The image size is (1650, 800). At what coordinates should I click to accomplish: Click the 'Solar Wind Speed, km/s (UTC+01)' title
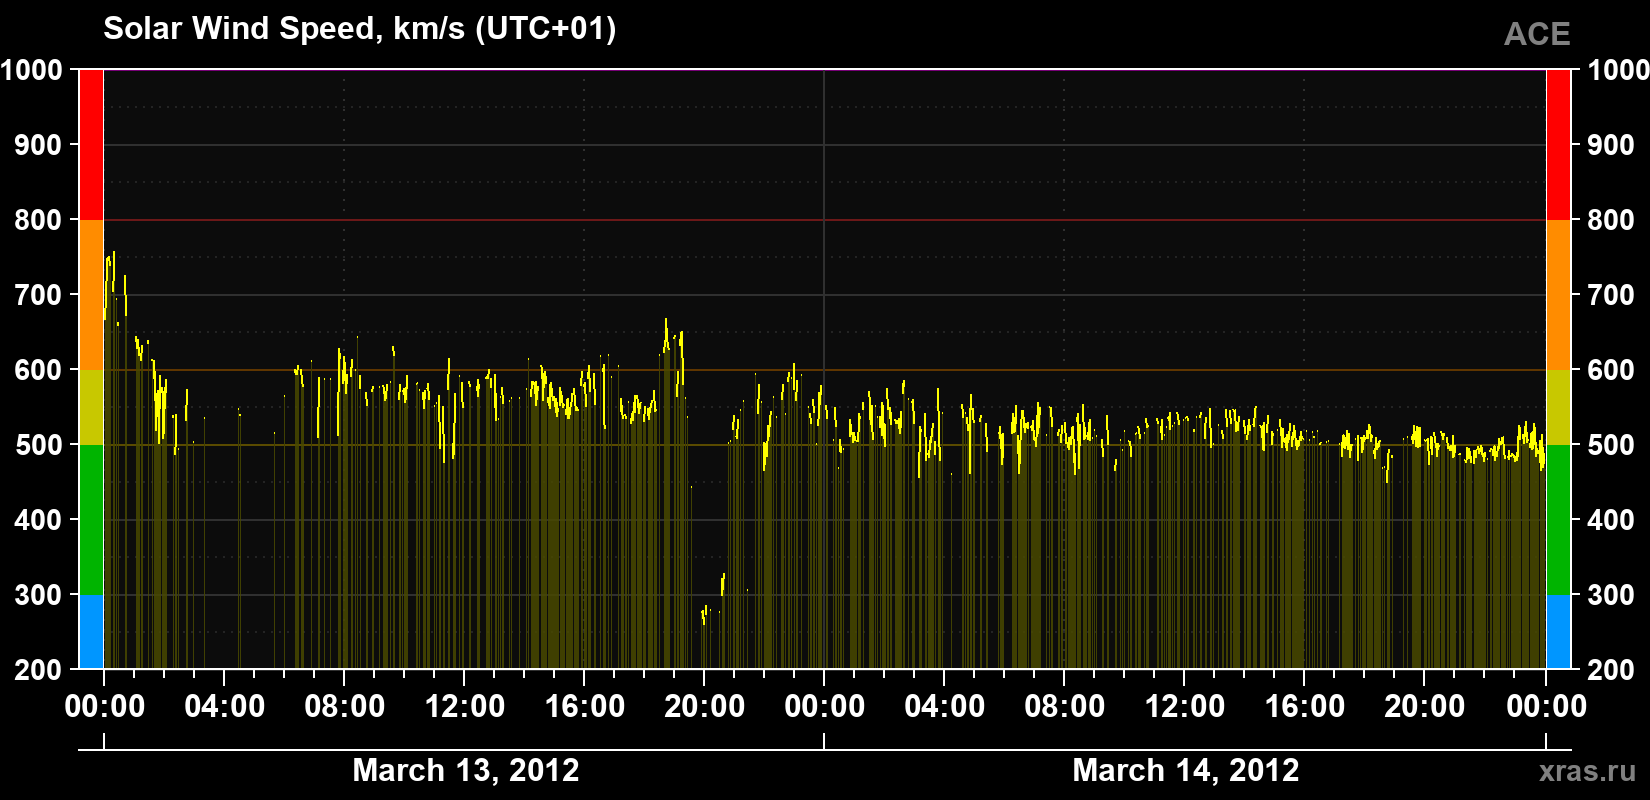pyautogui.click(x=360, y=29)
